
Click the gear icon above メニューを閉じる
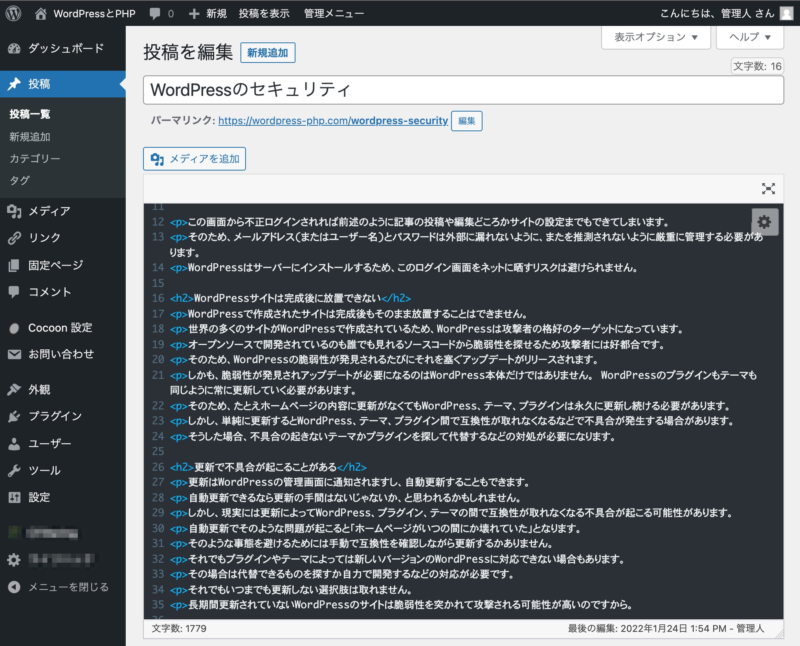point(14,560)
